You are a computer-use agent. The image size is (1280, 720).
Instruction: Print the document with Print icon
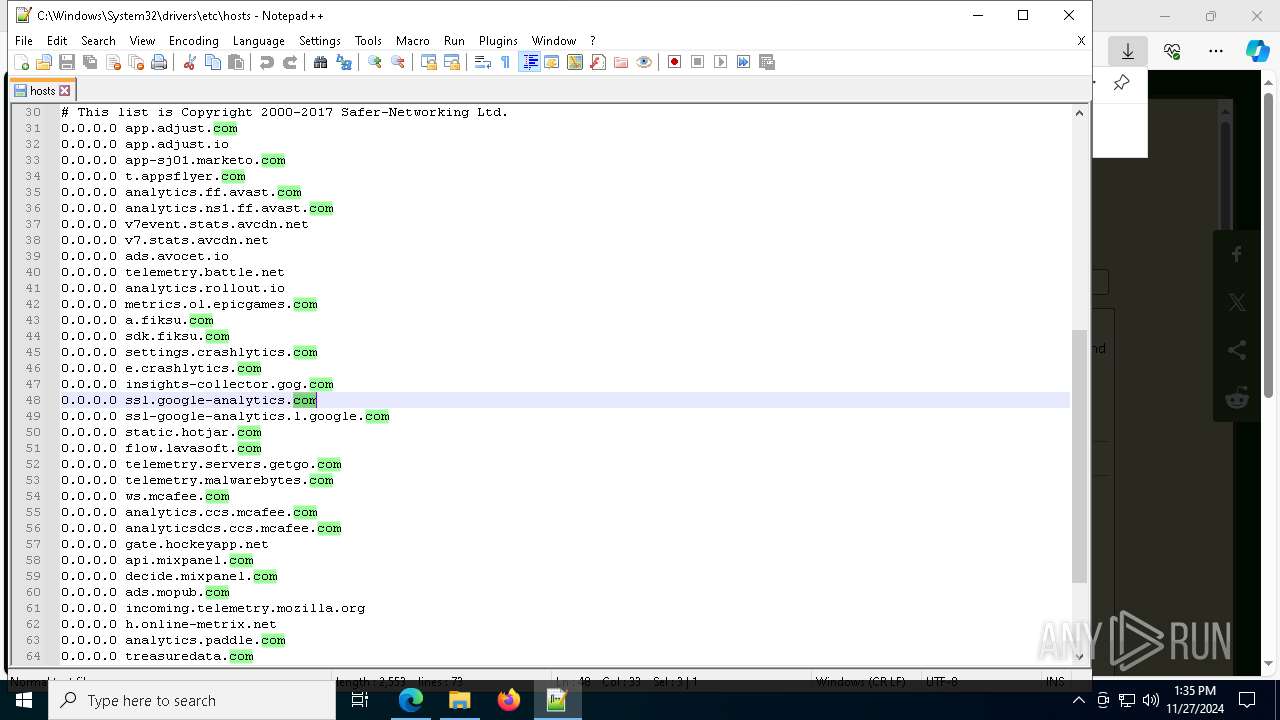click(x=159, y=62)
